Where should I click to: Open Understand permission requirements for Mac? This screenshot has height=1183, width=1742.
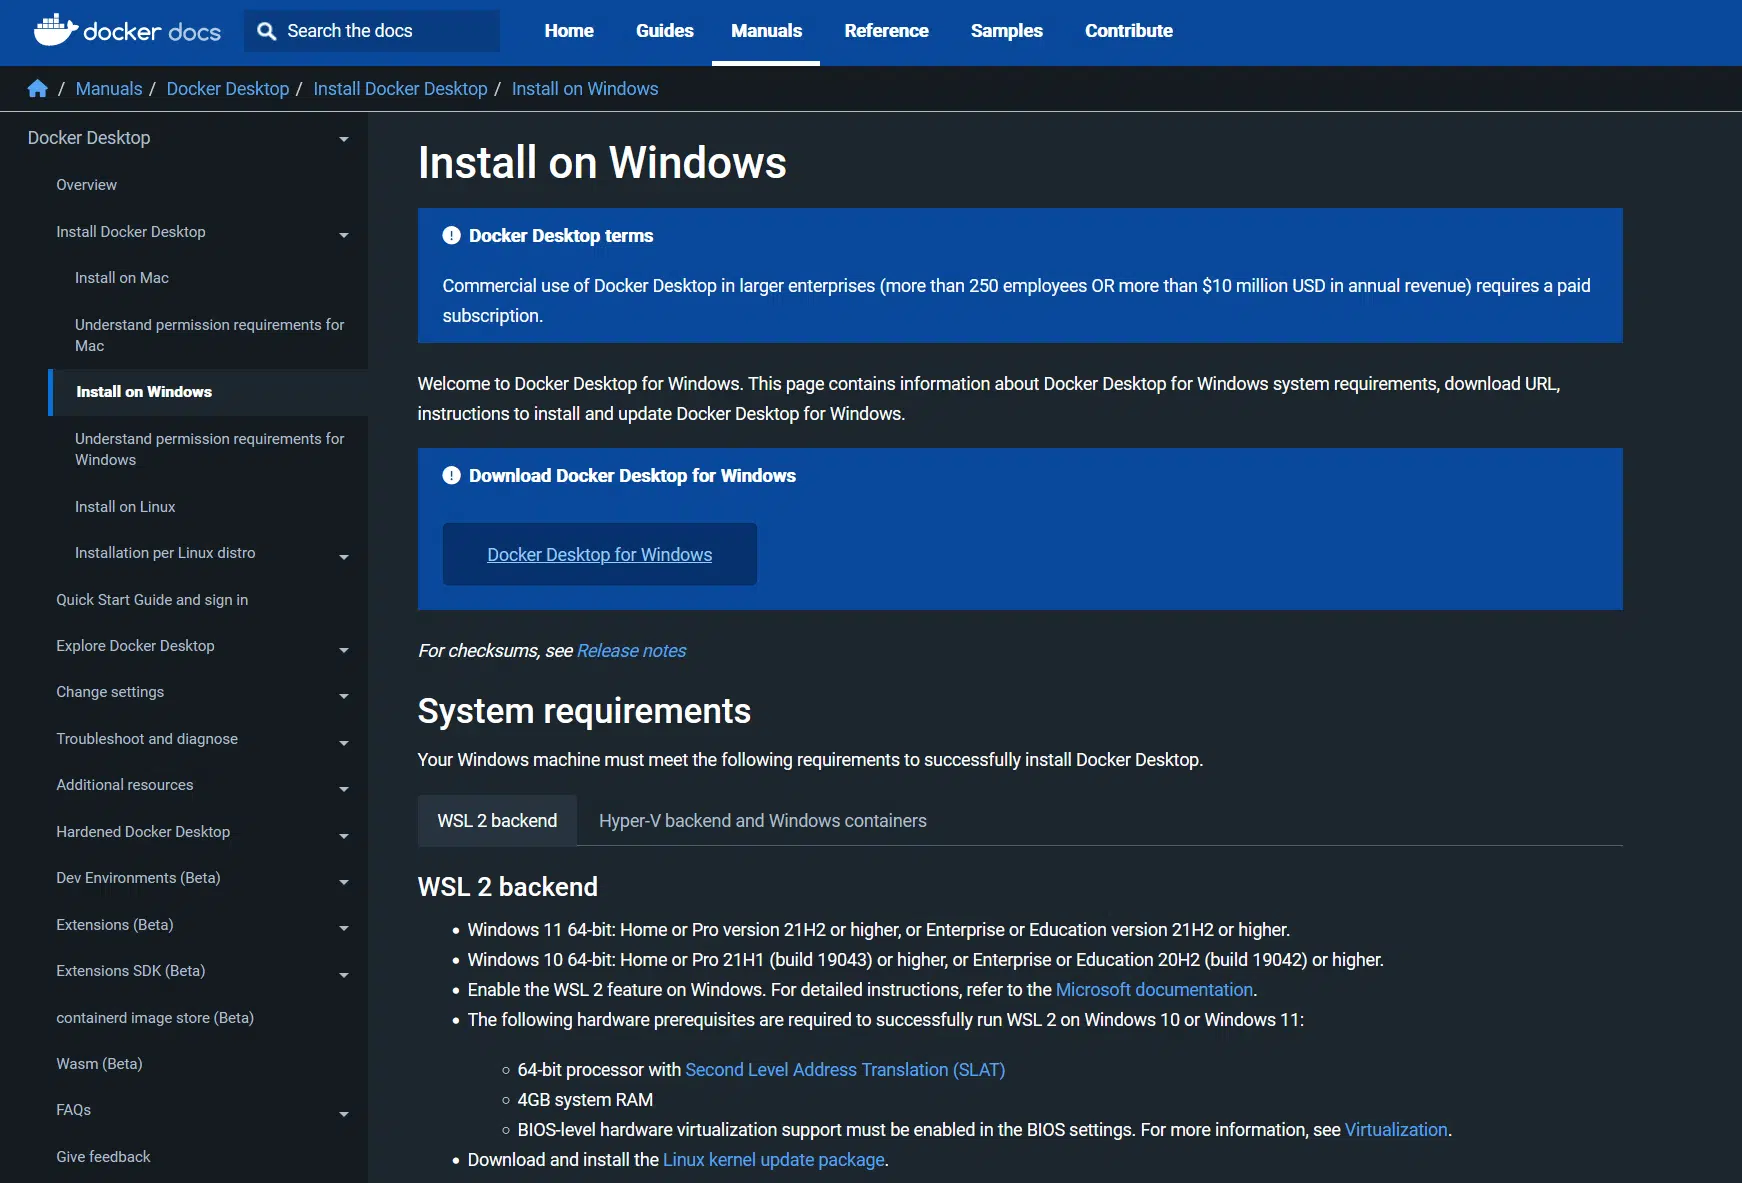(209, 335)
